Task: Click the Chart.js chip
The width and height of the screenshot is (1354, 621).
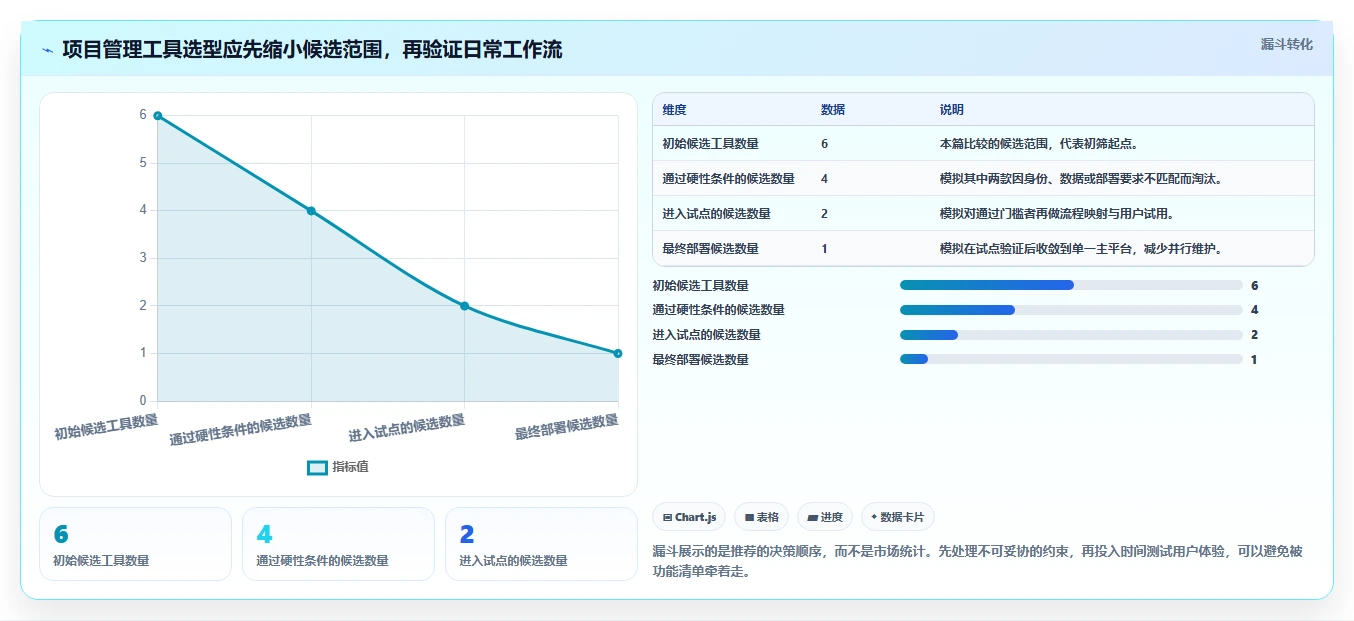Action: pos(689,517)
